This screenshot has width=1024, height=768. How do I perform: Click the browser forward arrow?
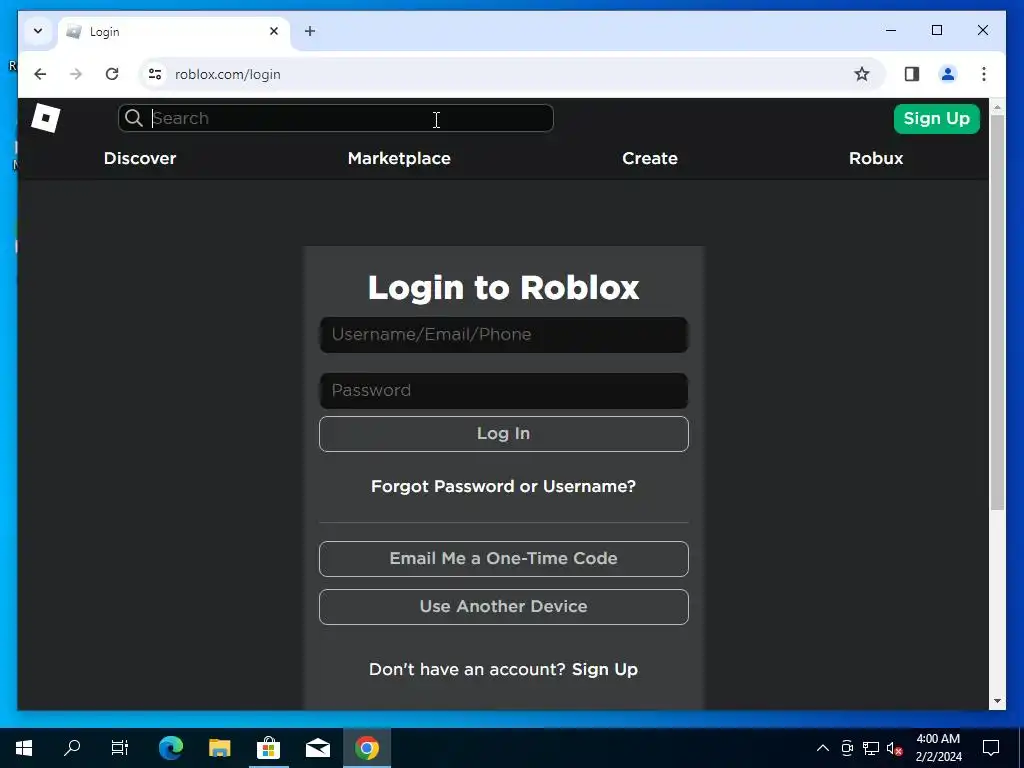[x=76, y=74]
